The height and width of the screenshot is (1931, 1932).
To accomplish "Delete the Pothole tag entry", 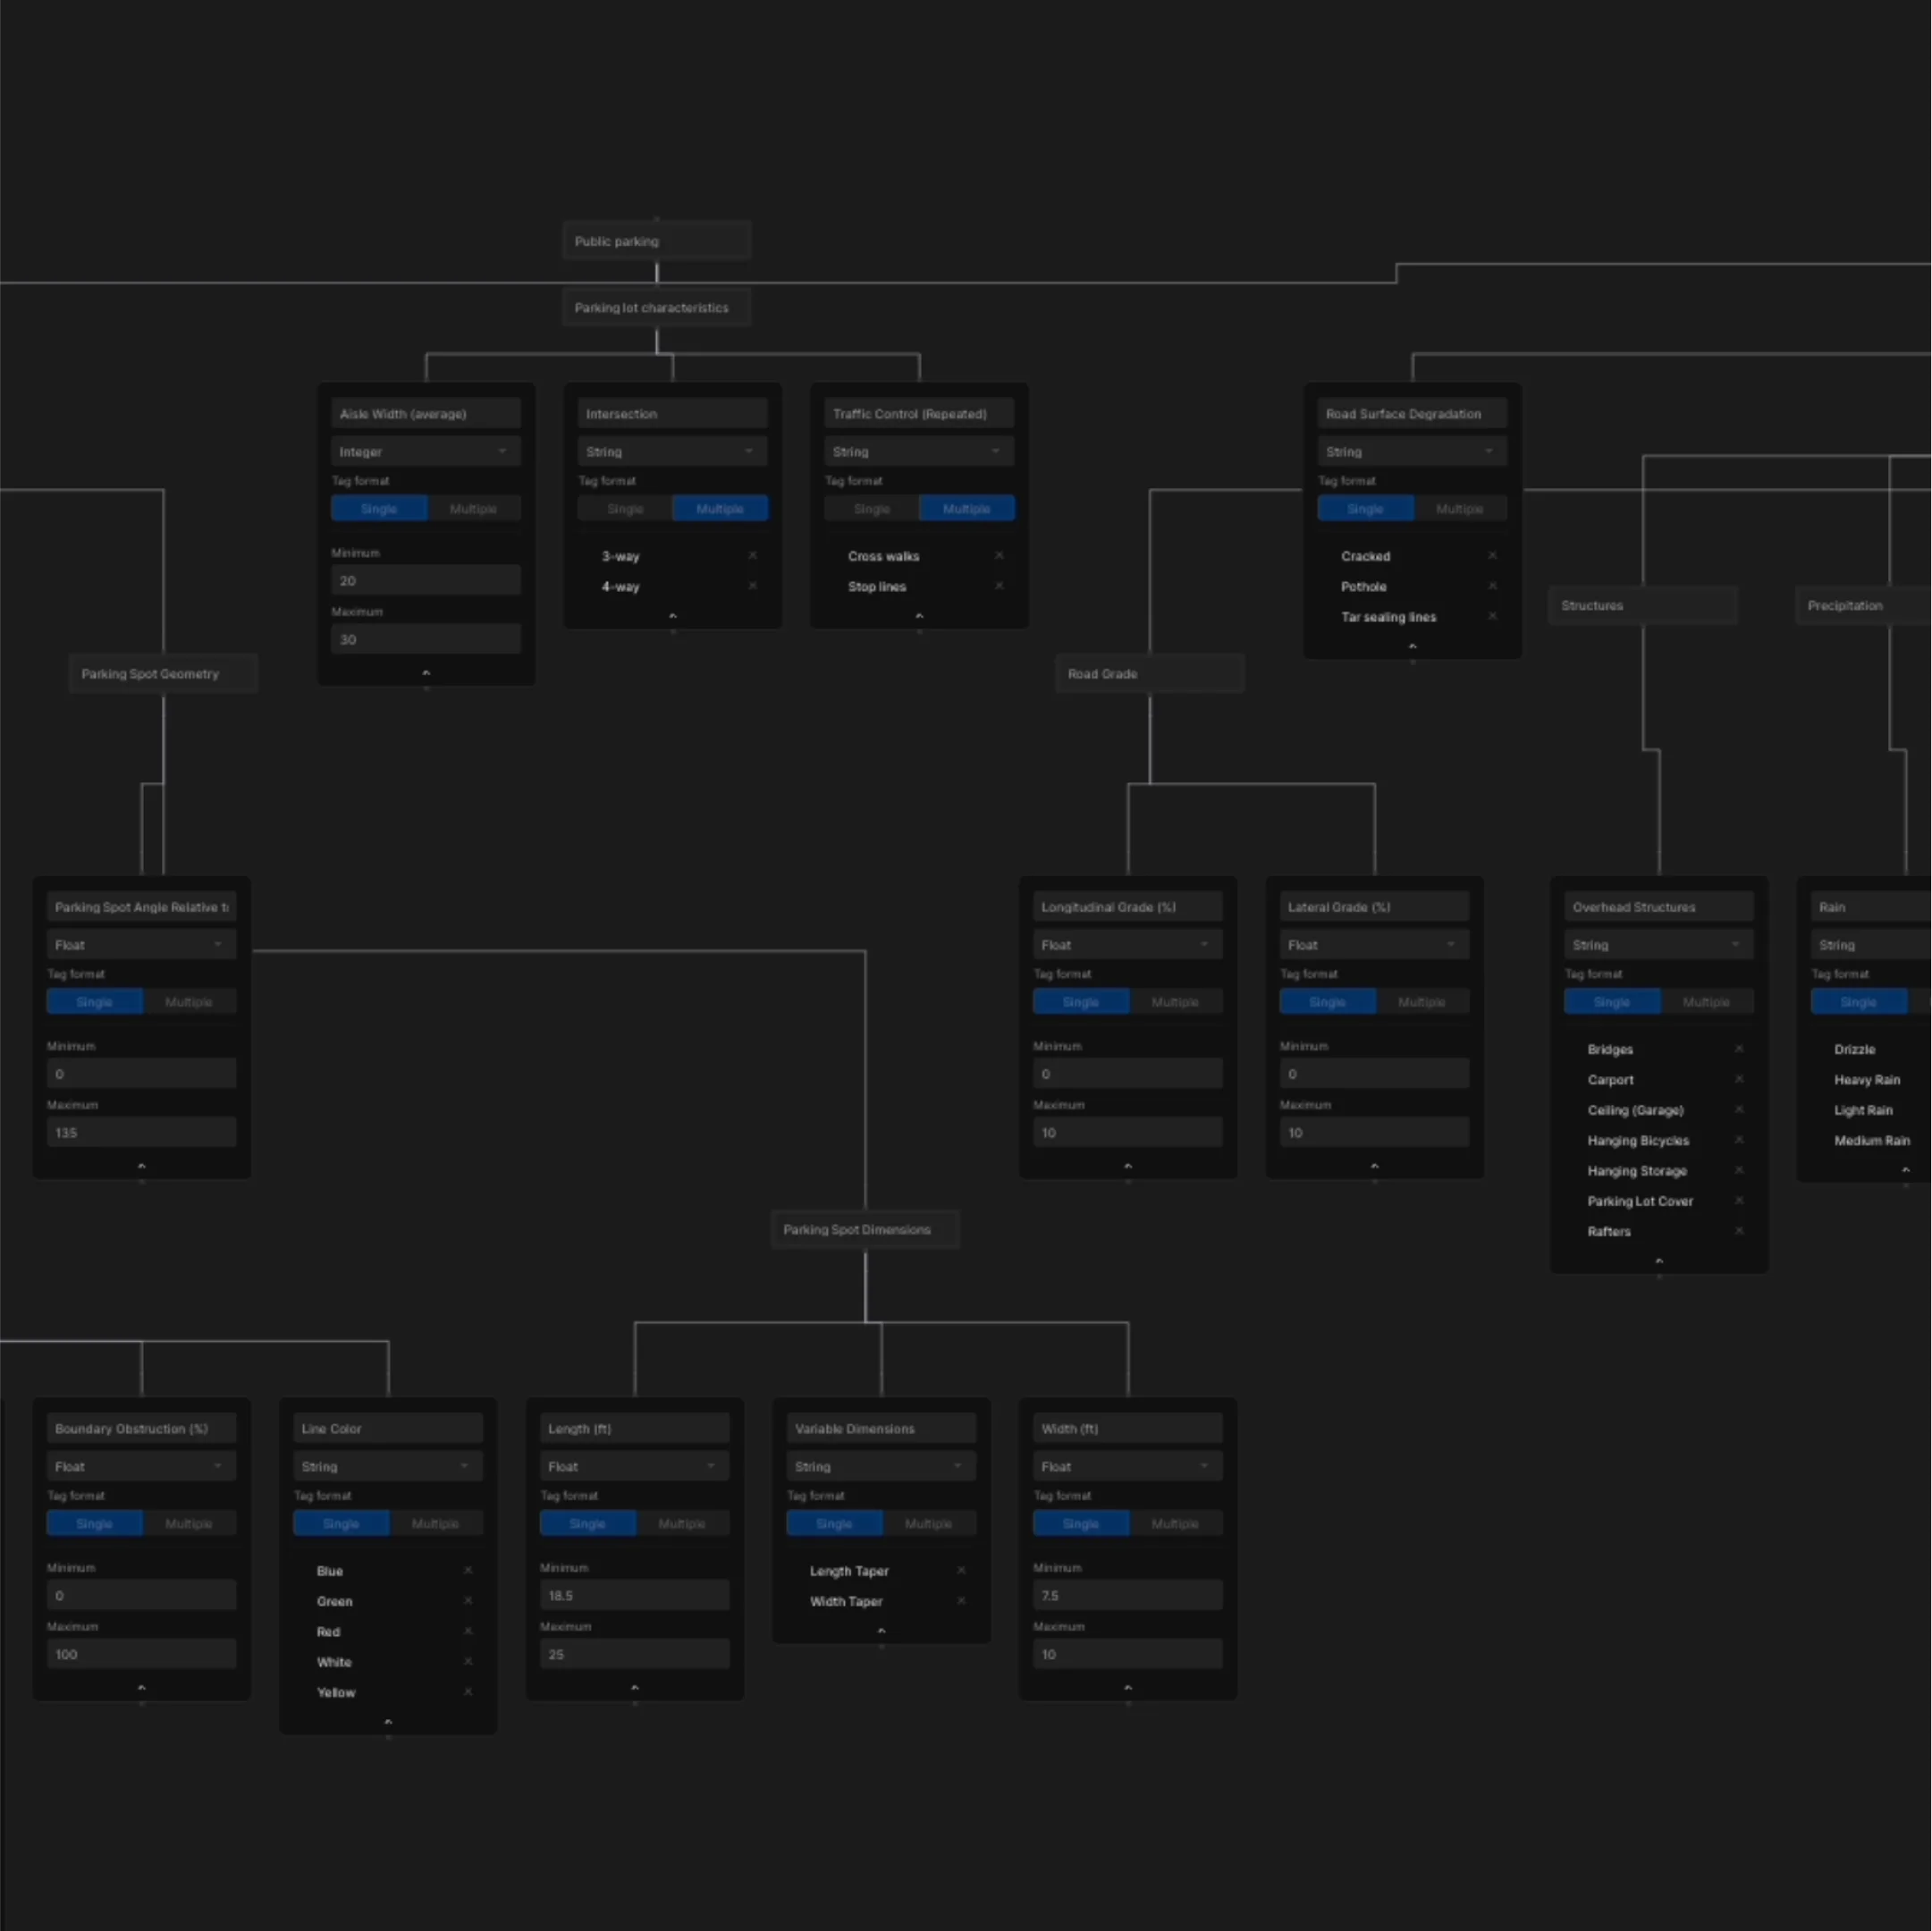I will [x=1492, y=586].
